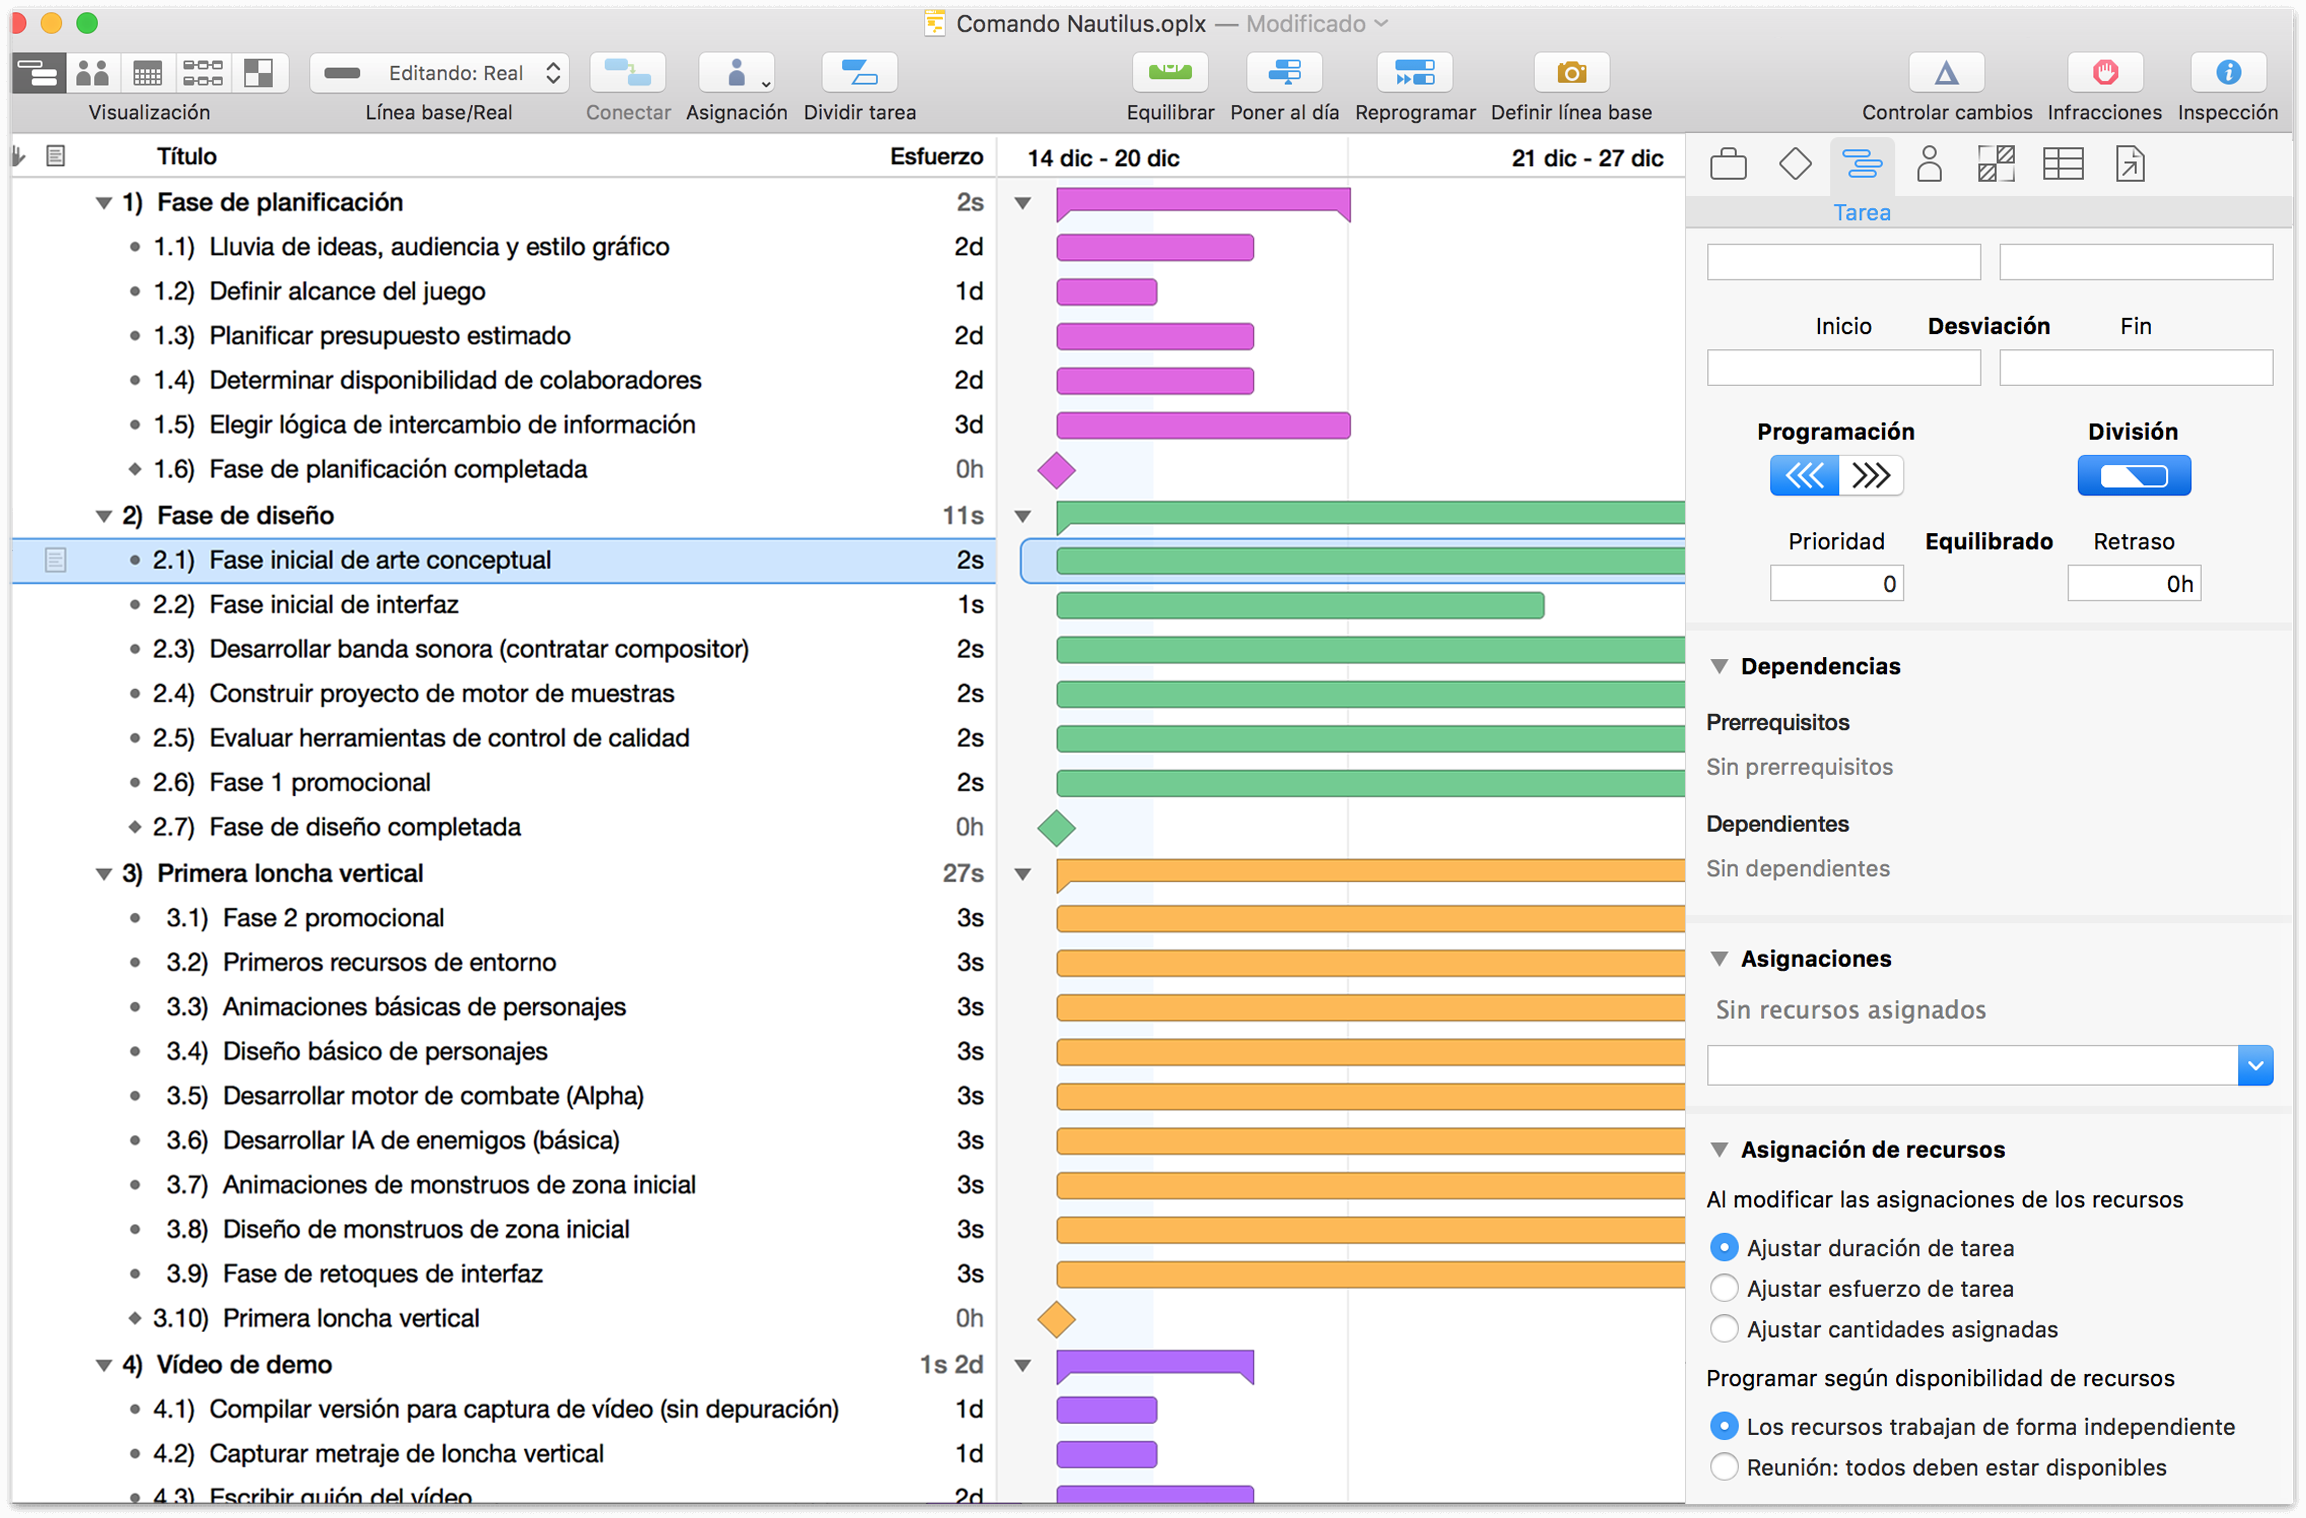This screenshot has height=1518, width=2306.
Task: Open the resource inspector person icon
Action: pos(1928,163)
